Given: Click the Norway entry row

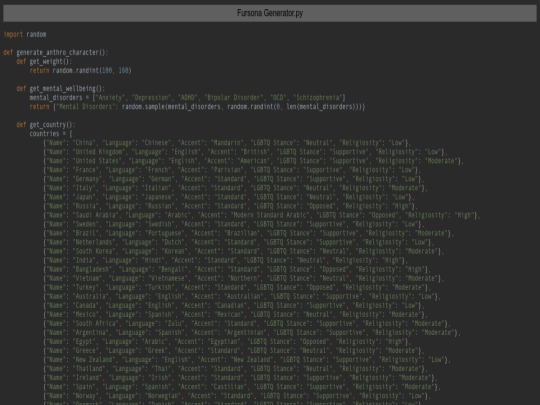Looking at the screenshot, I should tap(237, 396).
